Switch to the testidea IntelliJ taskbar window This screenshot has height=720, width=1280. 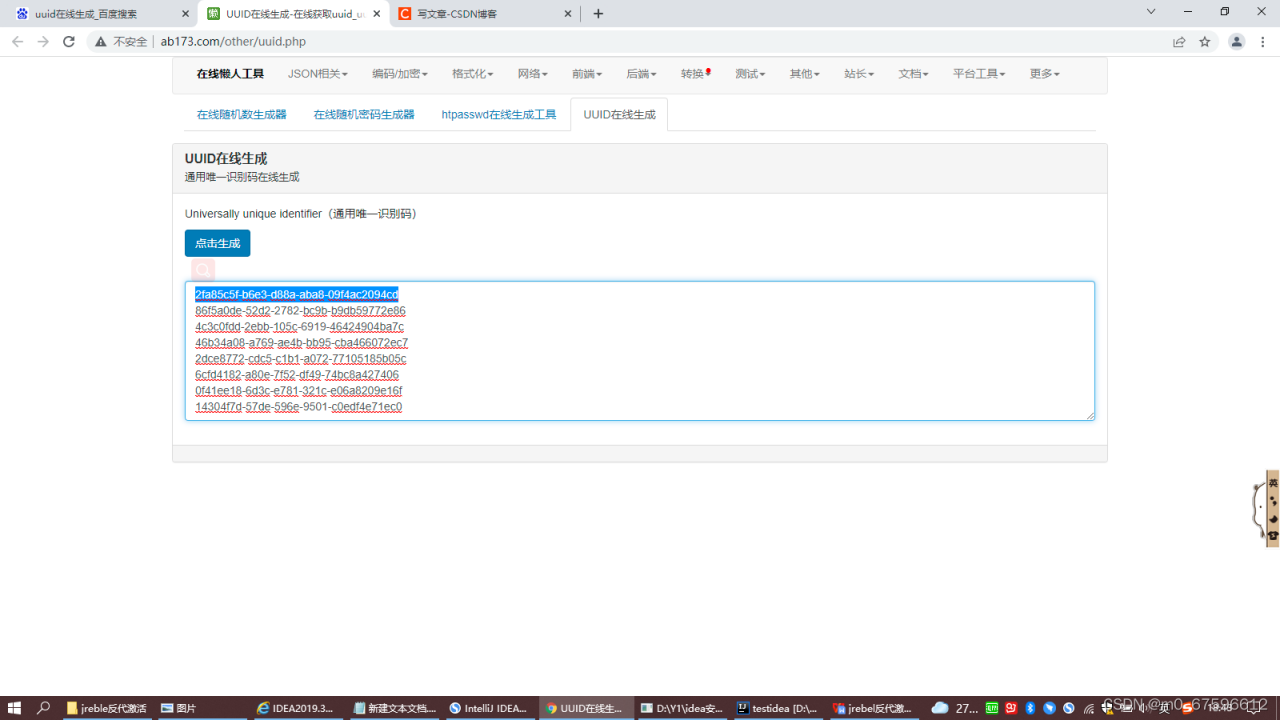pyautogui.click(x=777, y=708)
